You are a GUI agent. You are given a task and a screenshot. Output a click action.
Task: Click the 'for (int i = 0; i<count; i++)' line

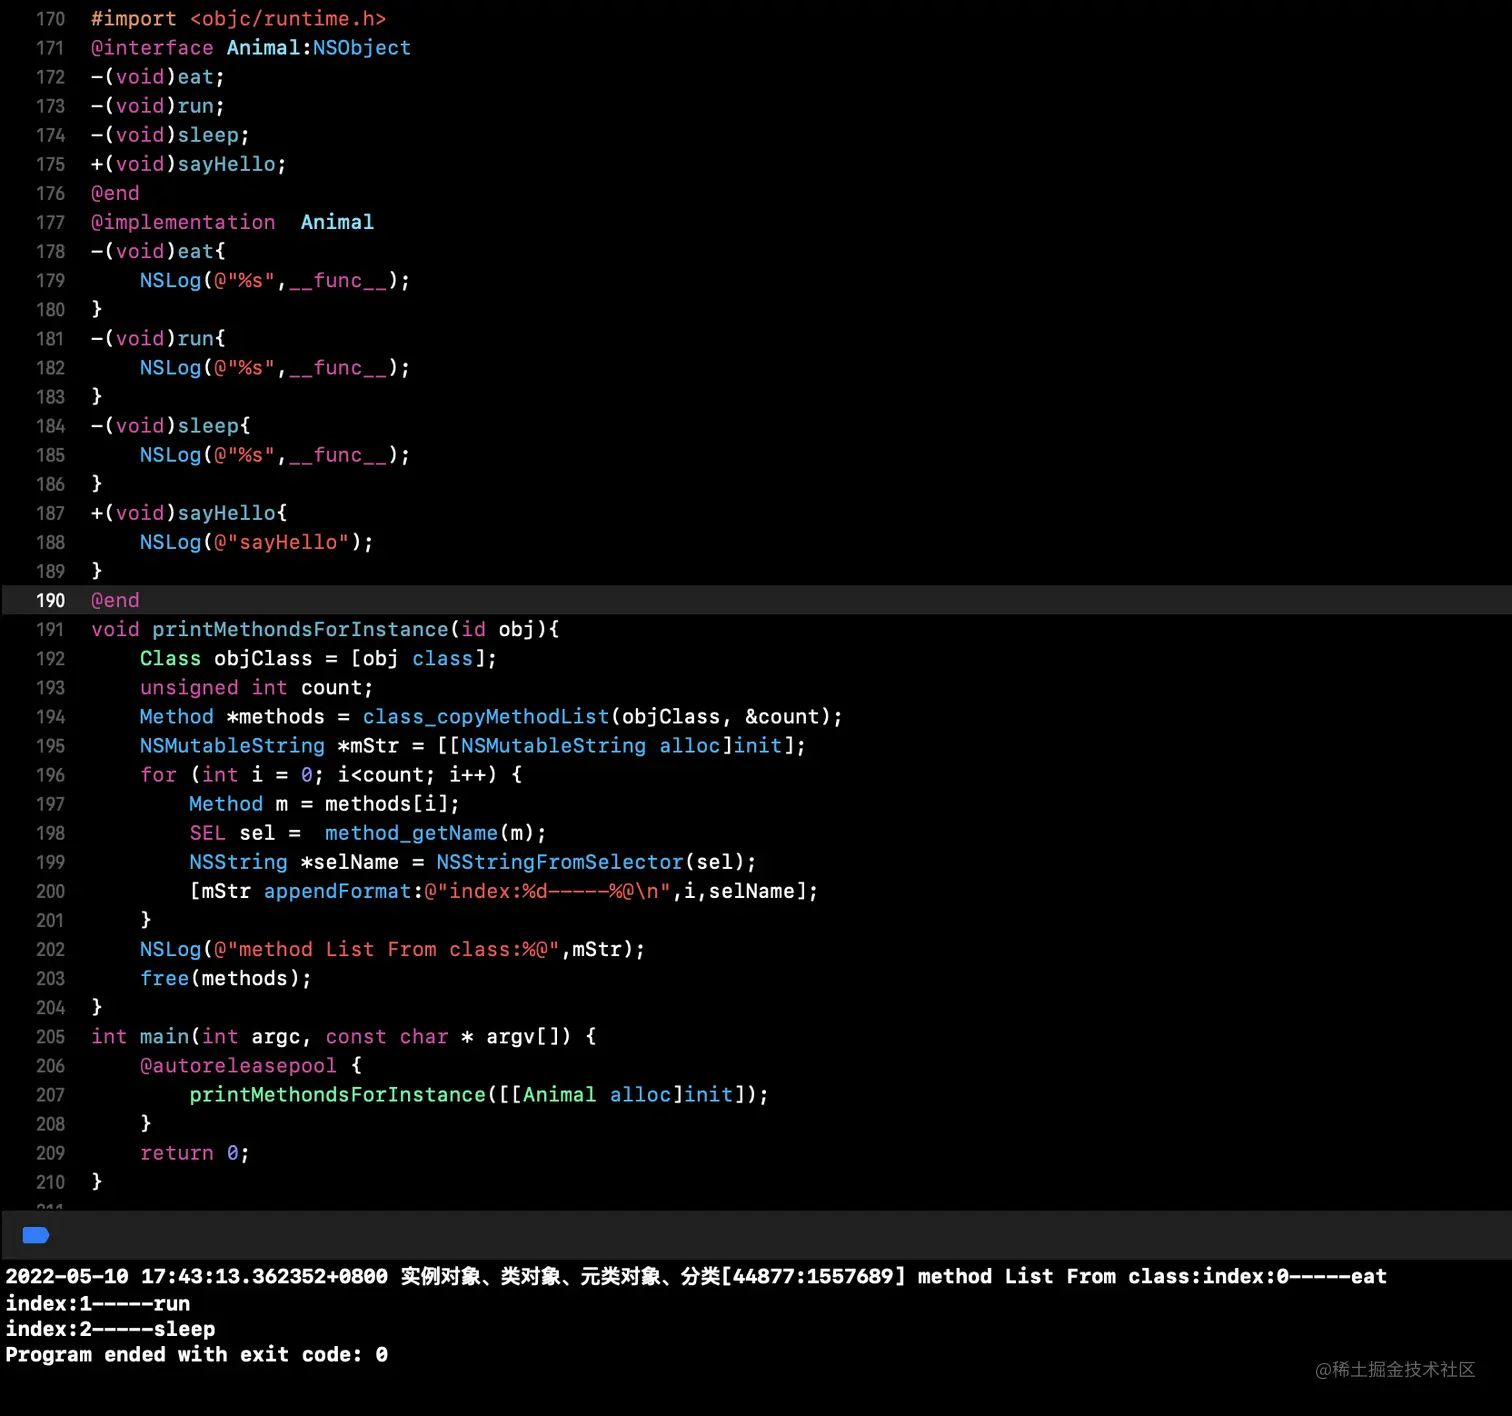[331, 775]
